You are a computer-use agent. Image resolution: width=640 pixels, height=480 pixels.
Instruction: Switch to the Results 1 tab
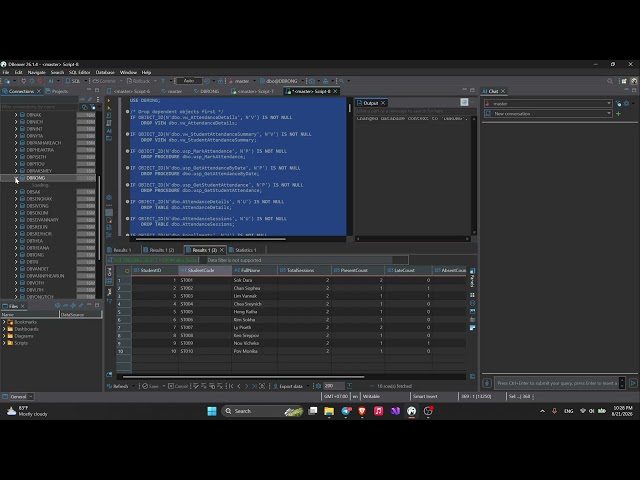click(119, 250)
